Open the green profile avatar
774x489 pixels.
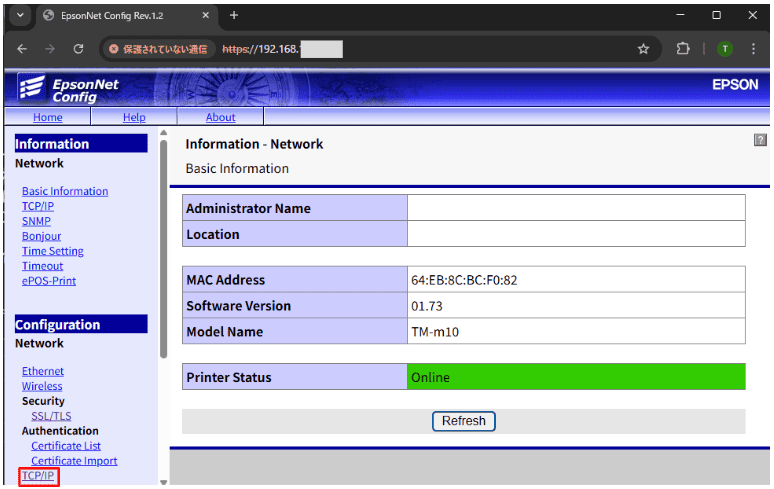[x=725, y=49]
